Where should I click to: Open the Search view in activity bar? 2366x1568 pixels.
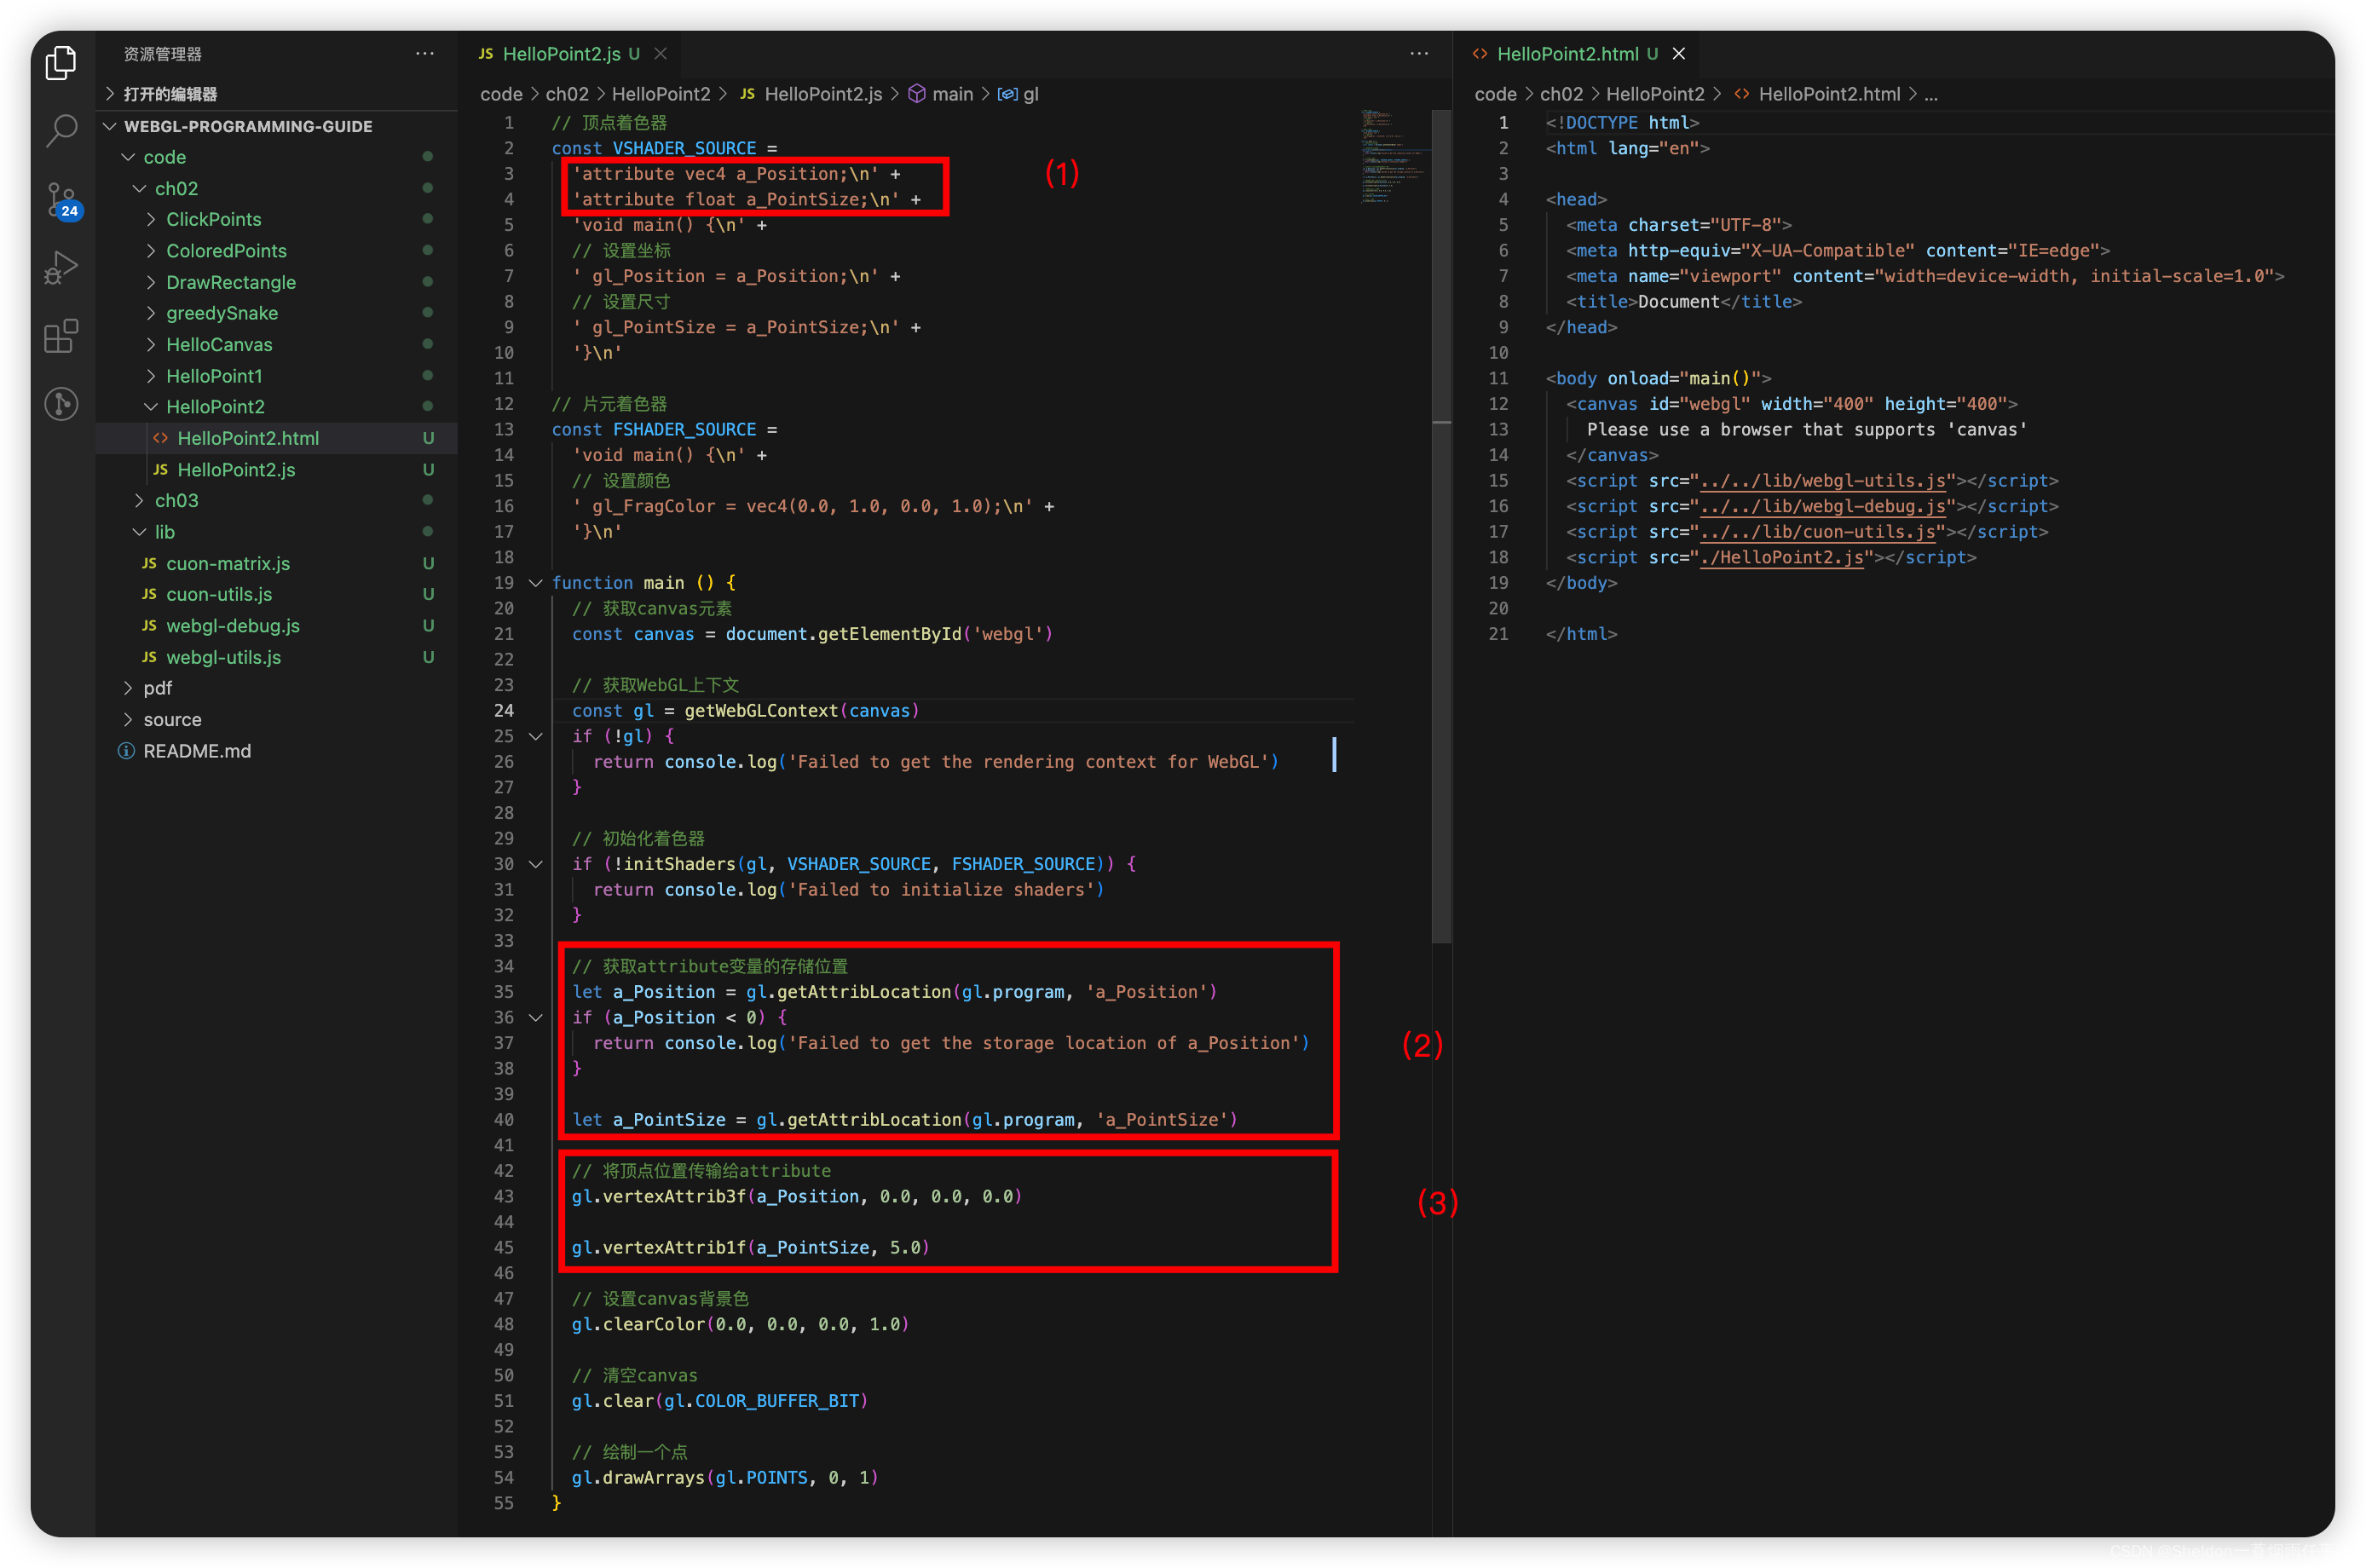click(61, 130)
